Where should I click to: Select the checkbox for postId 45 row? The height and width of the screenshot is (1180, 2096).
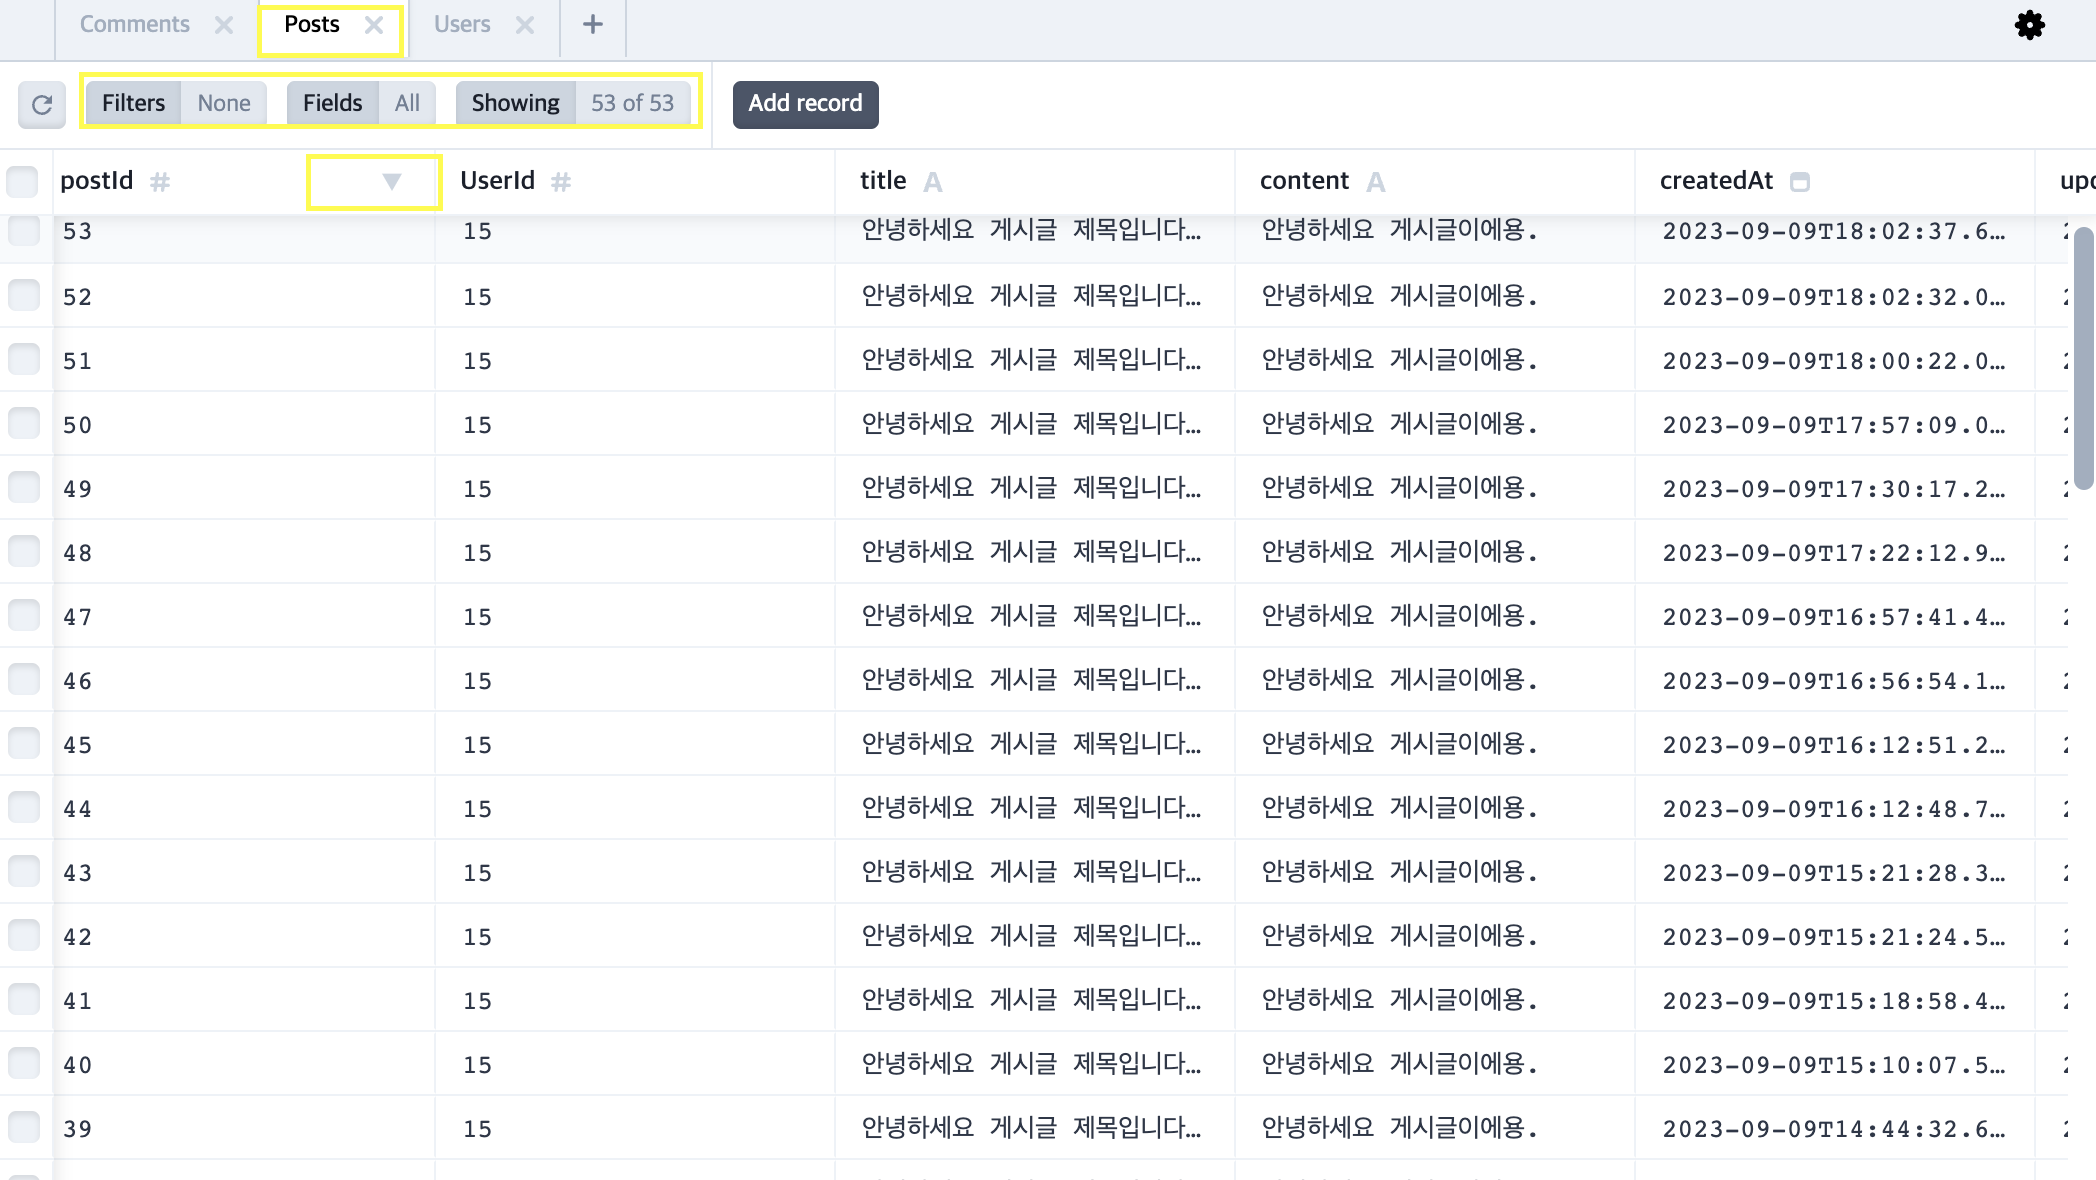point(24,743)
